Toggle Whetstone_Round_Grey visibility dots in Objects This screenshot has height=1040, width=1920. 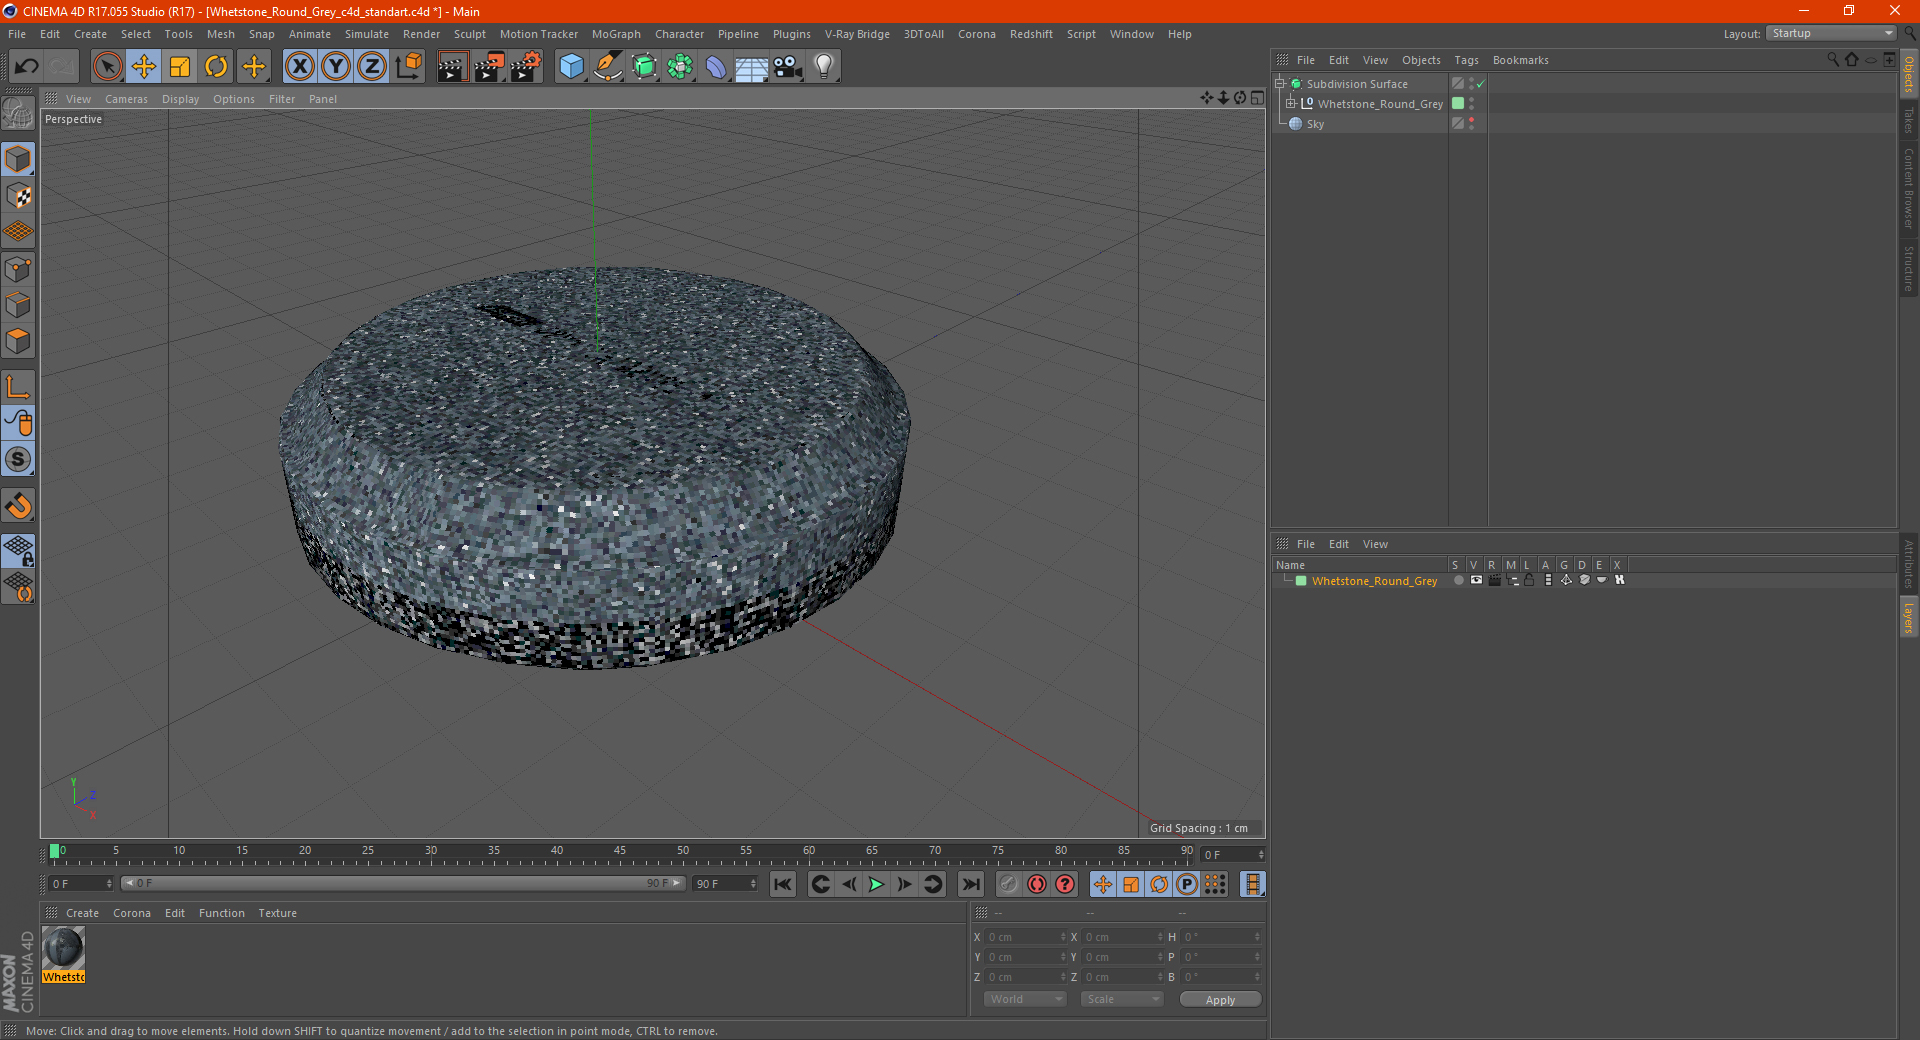pyautogui.click(x=1472, y=104)
